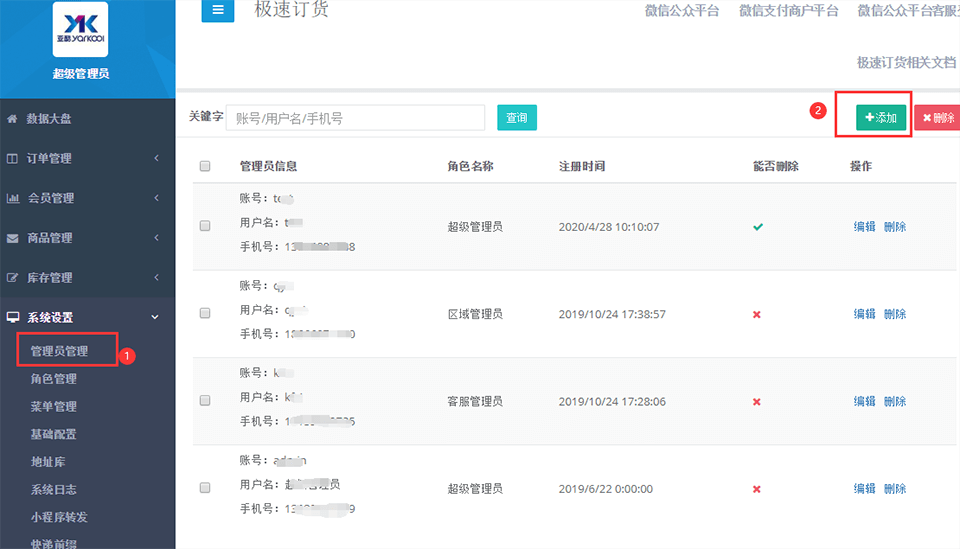Click the red 删除 button in toolbar

(937, 118)
